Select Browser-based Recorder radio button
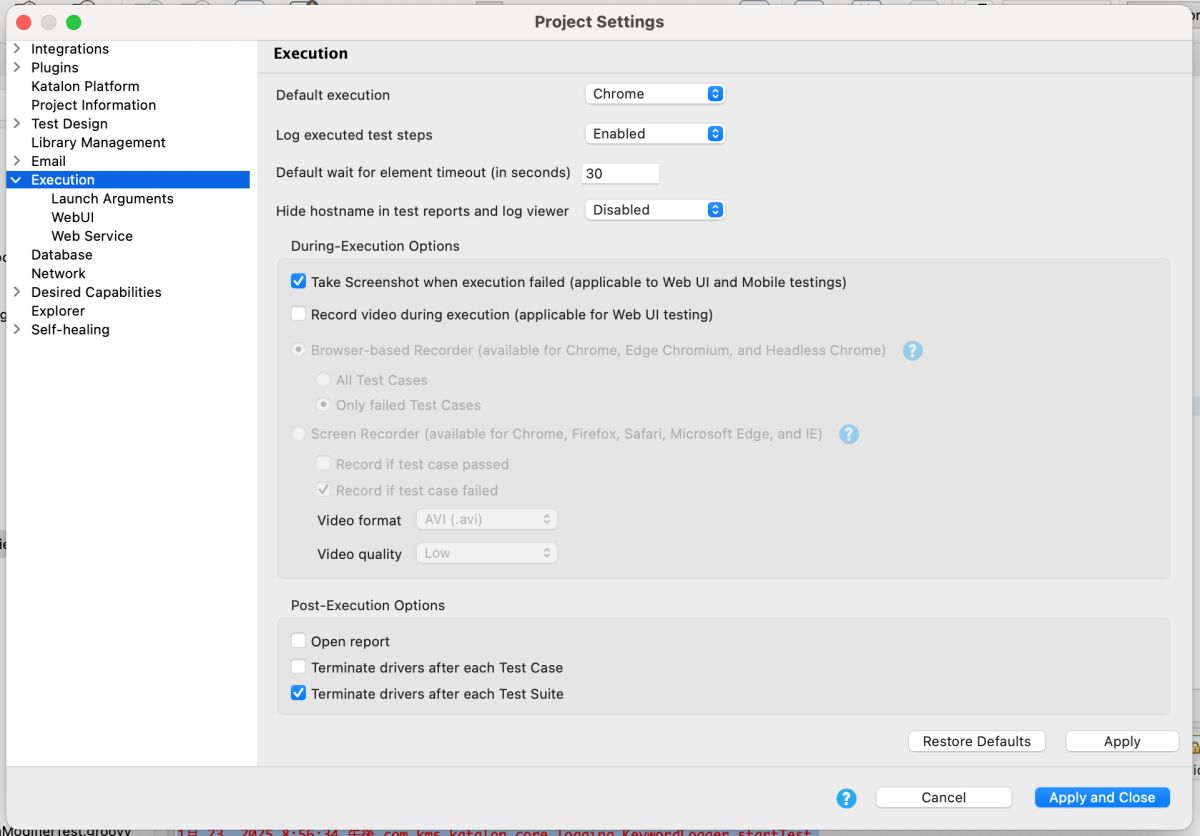Viewport: 1200px width, 836px height. pos(298,350)
